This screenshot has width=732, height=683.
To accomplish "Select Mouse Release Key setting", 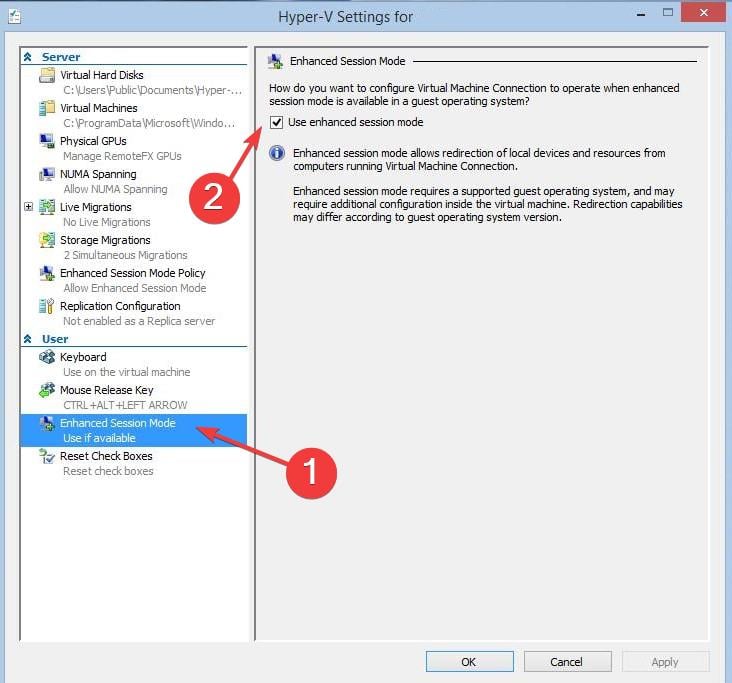I will pyautogui.click(x=106, y=390).
